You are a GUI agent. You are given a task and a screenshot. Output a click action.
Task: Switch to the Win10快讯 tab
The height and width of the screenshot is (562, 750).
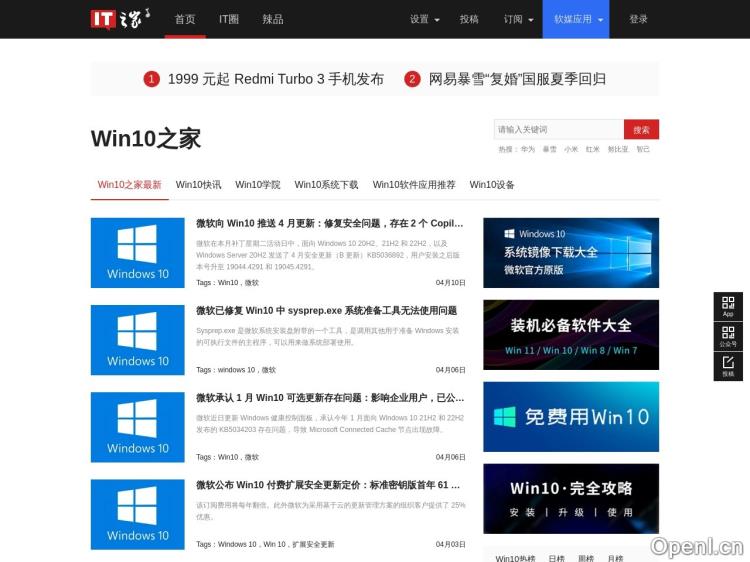coord(199,185)
